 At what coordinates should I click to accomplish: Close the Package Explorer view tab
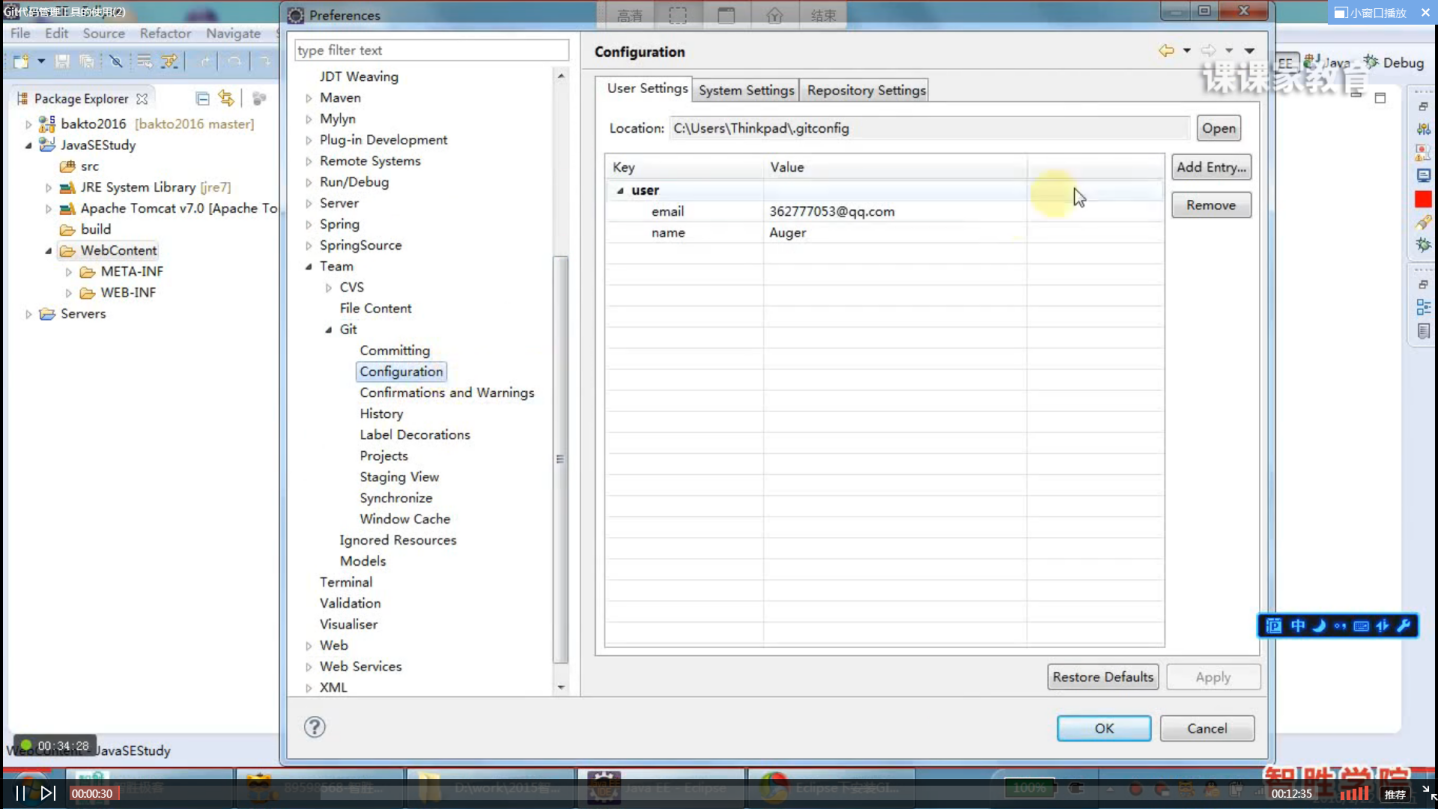[142, 99]
